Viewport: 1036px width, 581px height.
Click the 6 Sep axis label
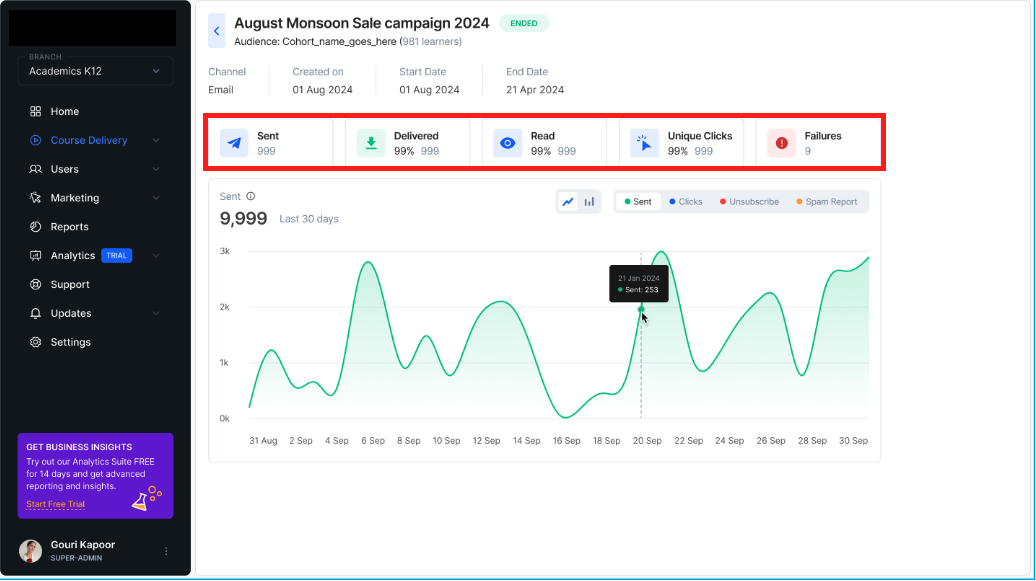pos(373,441)
